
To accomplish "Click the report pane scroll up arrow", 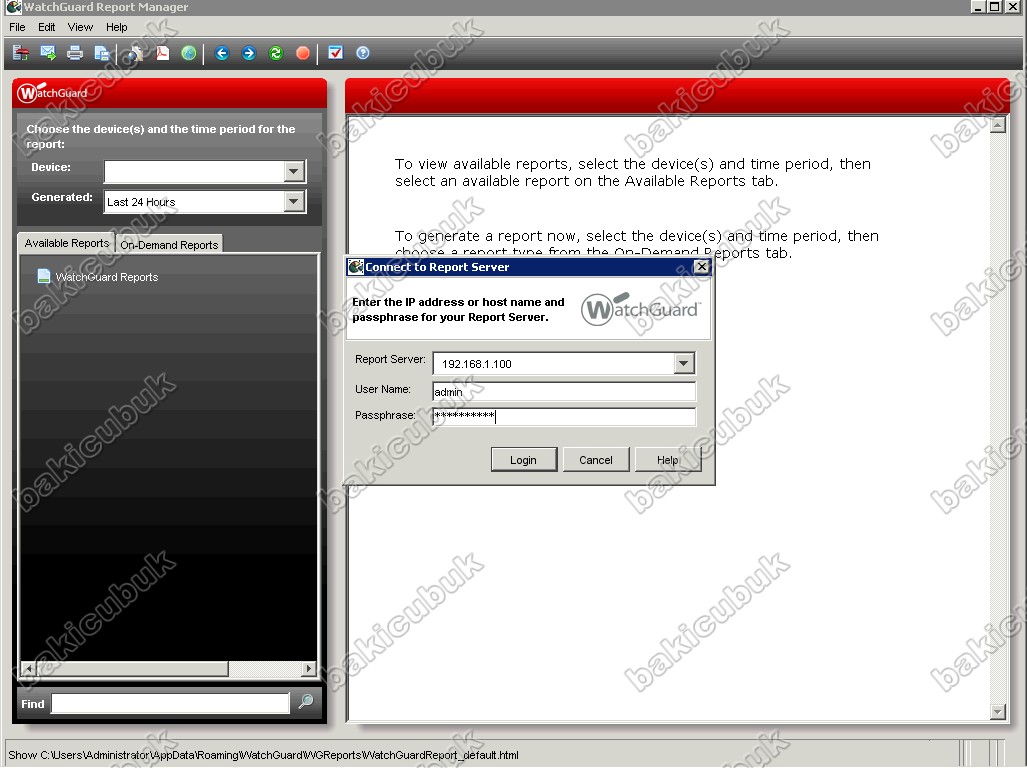I will (998, 124).
